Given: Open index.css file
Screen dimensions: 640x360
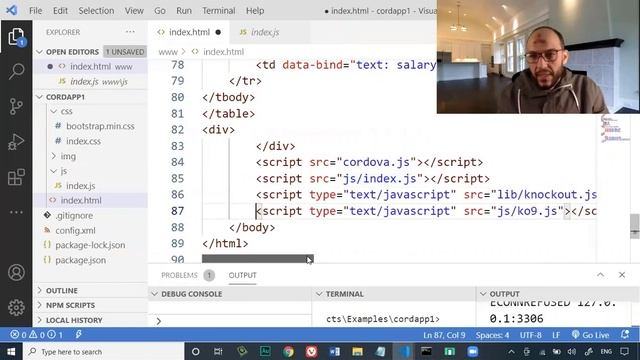Looking at the screenshot, I should [x=83, y=141].
